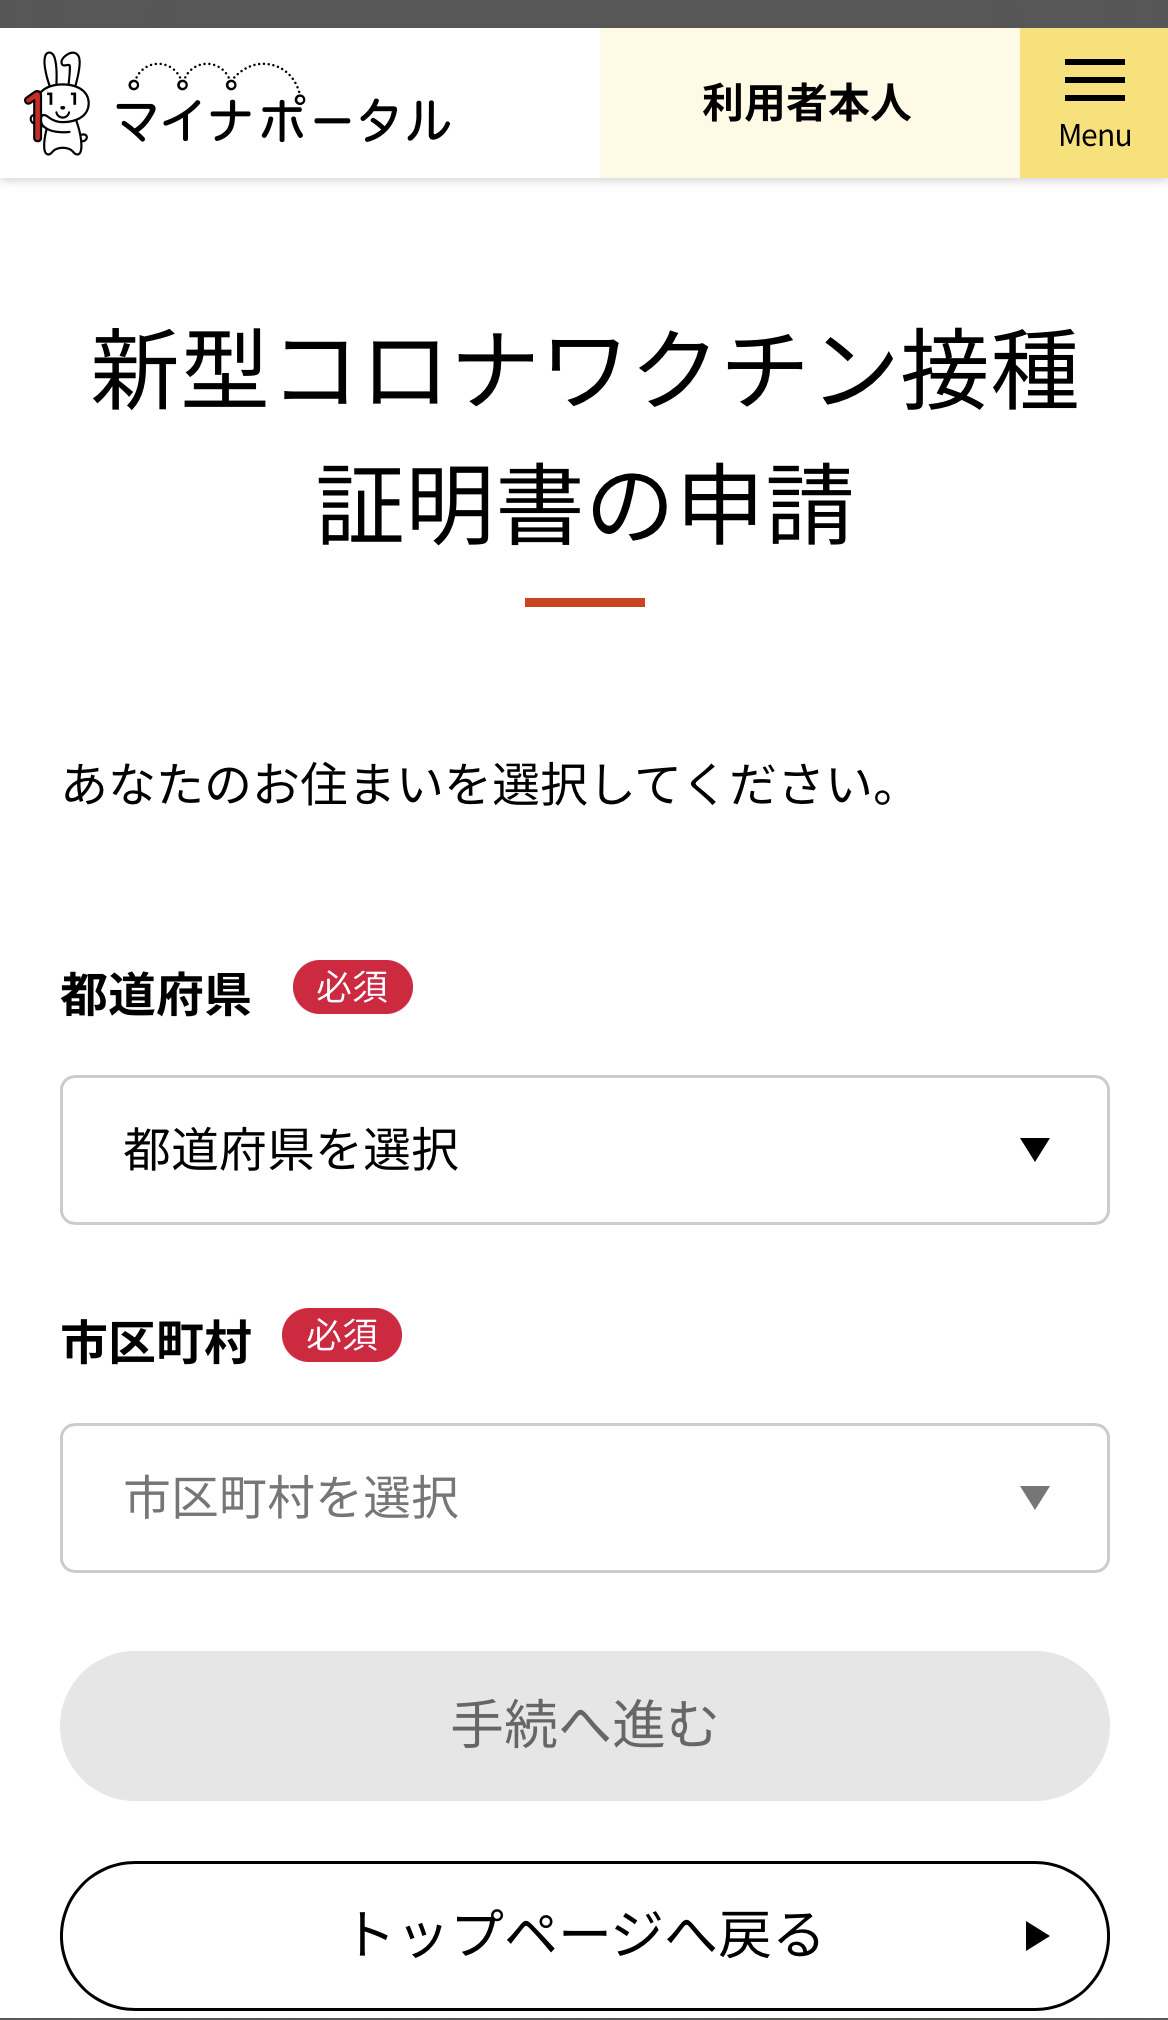
Task: Open the 都道府県を選択 dropdown
Action: click(584, 1150)
